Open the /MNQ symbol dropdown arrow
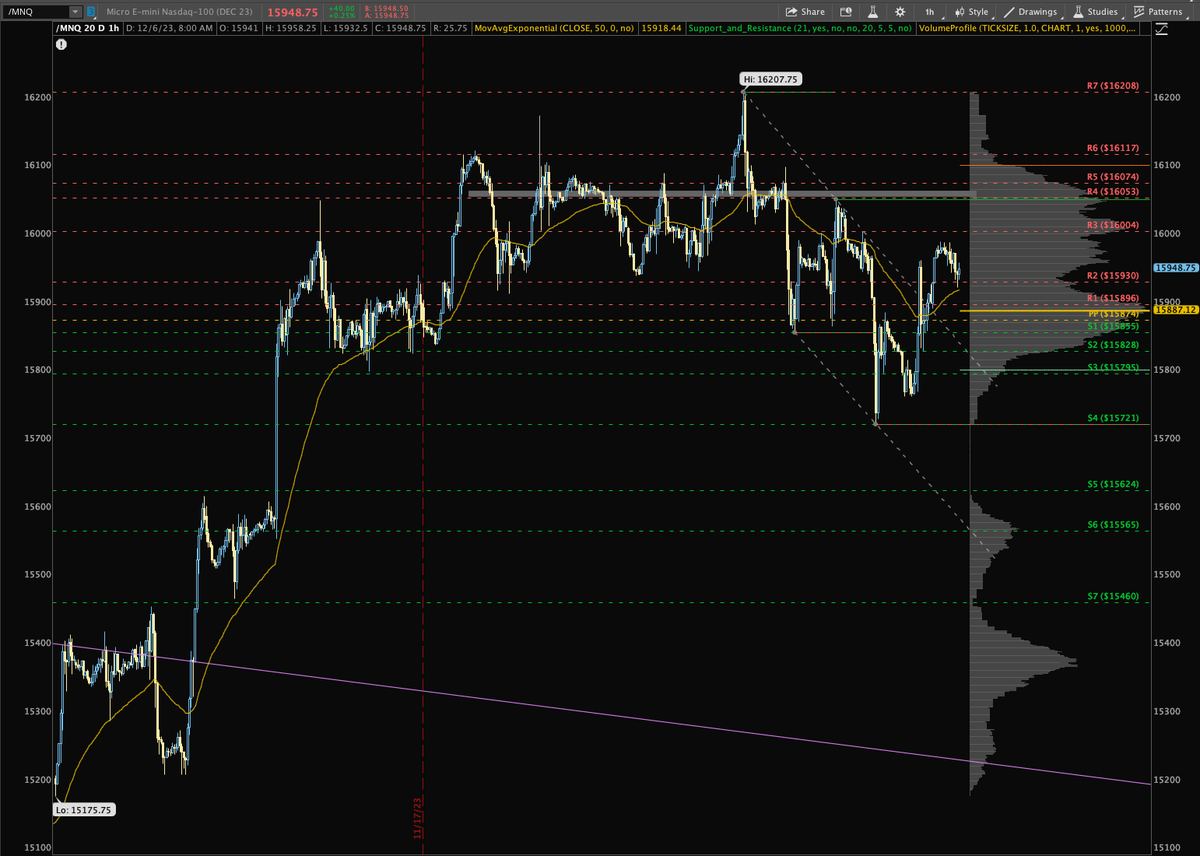The image size is (1200, 856). click(x=76, y=11)
